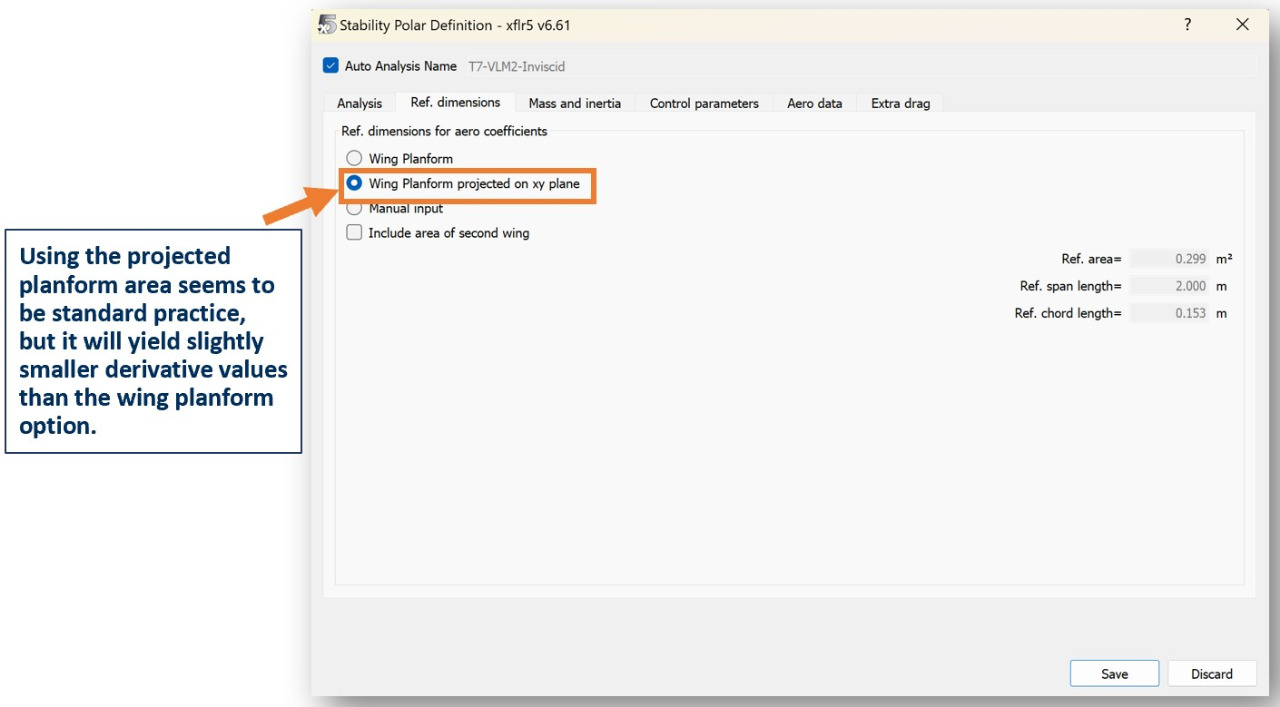Click the xflr5 app icon in title bar

[x=327, y=25]
